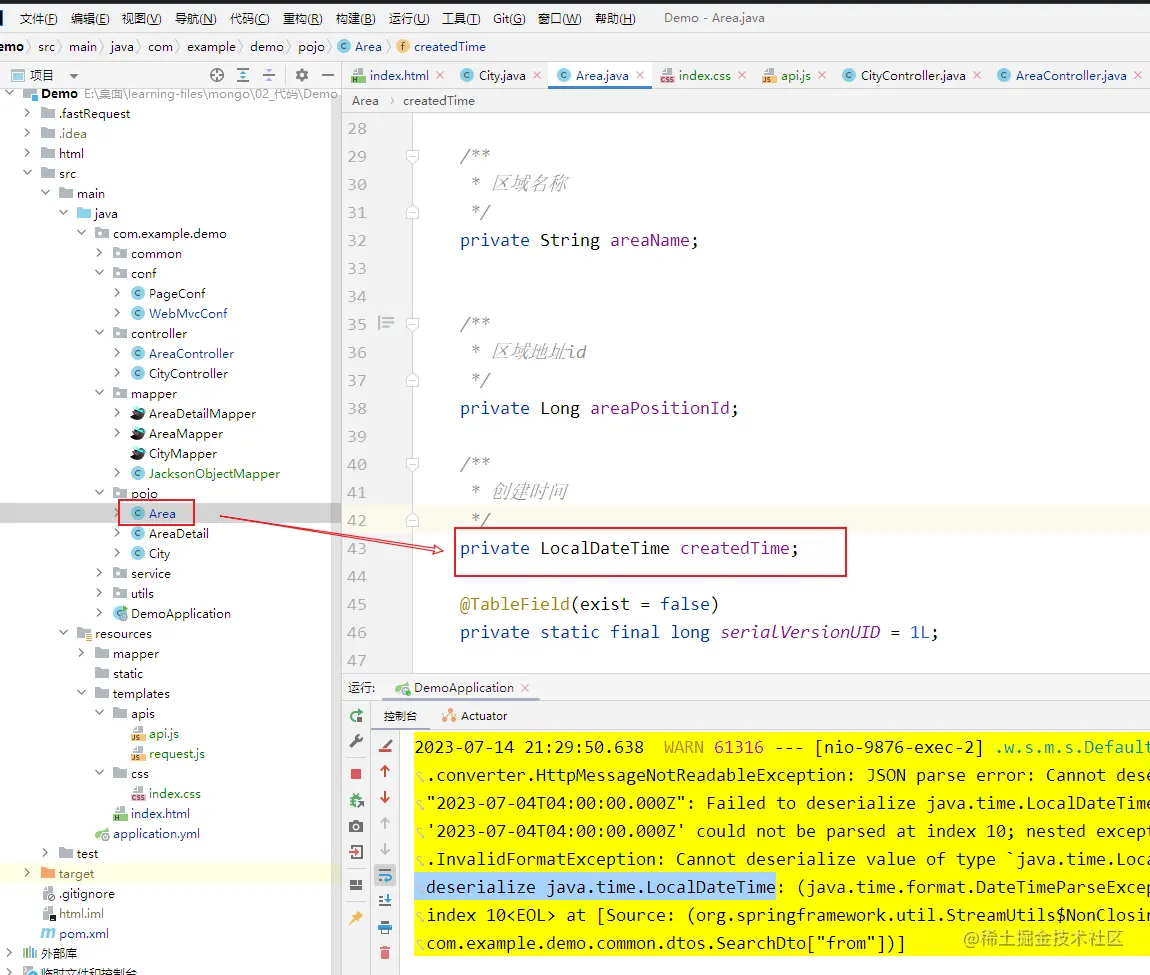Jump down the stack trace red arrow
This screenshot has width=1150, height=975.
pyautogui.click(x=385, y=797)
